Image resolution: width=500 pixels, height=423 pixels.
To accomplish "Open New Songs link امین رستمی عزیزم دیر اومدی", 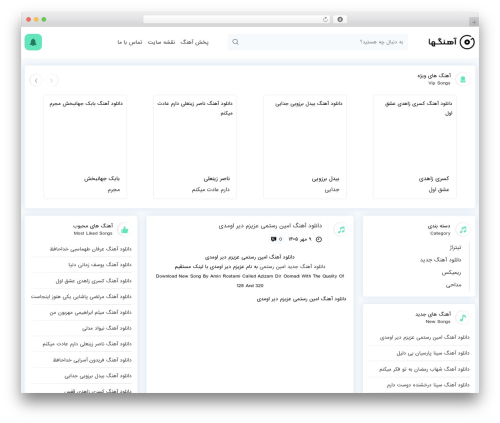I will pos(424,337).
